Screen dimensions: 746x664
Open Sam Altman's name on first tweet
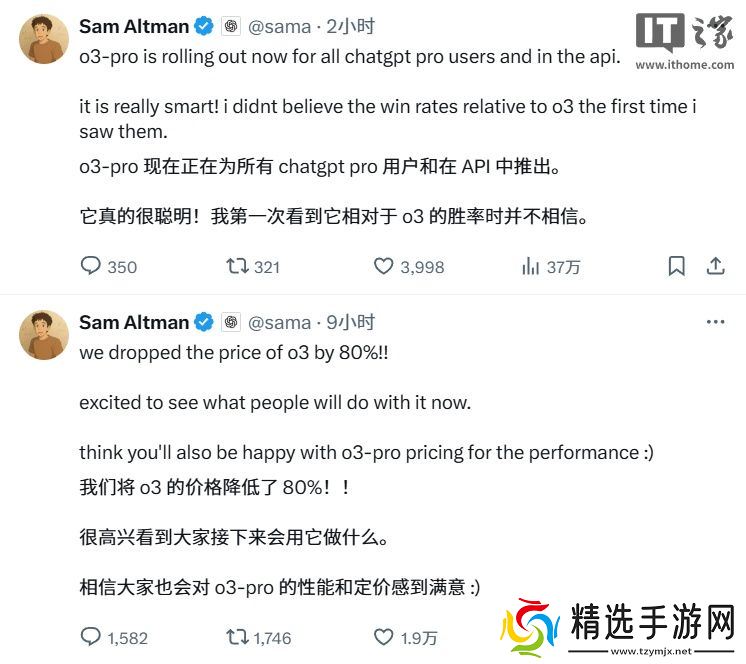[133, 27]
